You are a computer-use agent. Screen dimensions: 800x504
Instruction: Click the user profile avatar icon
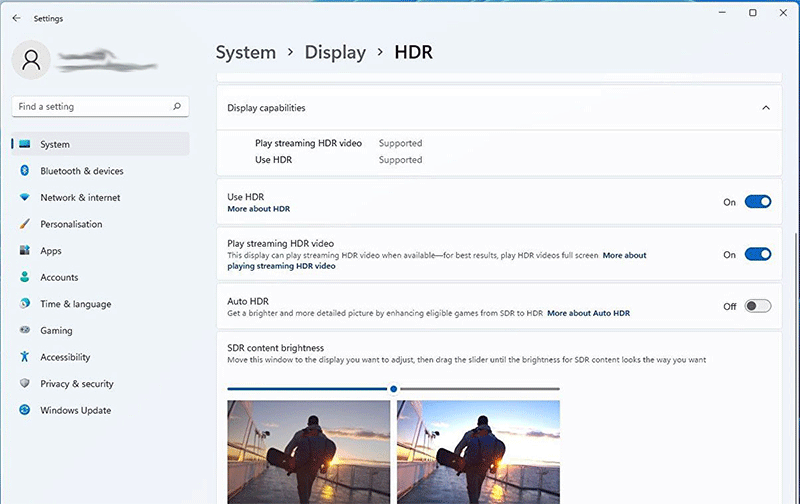click(31, 60)
